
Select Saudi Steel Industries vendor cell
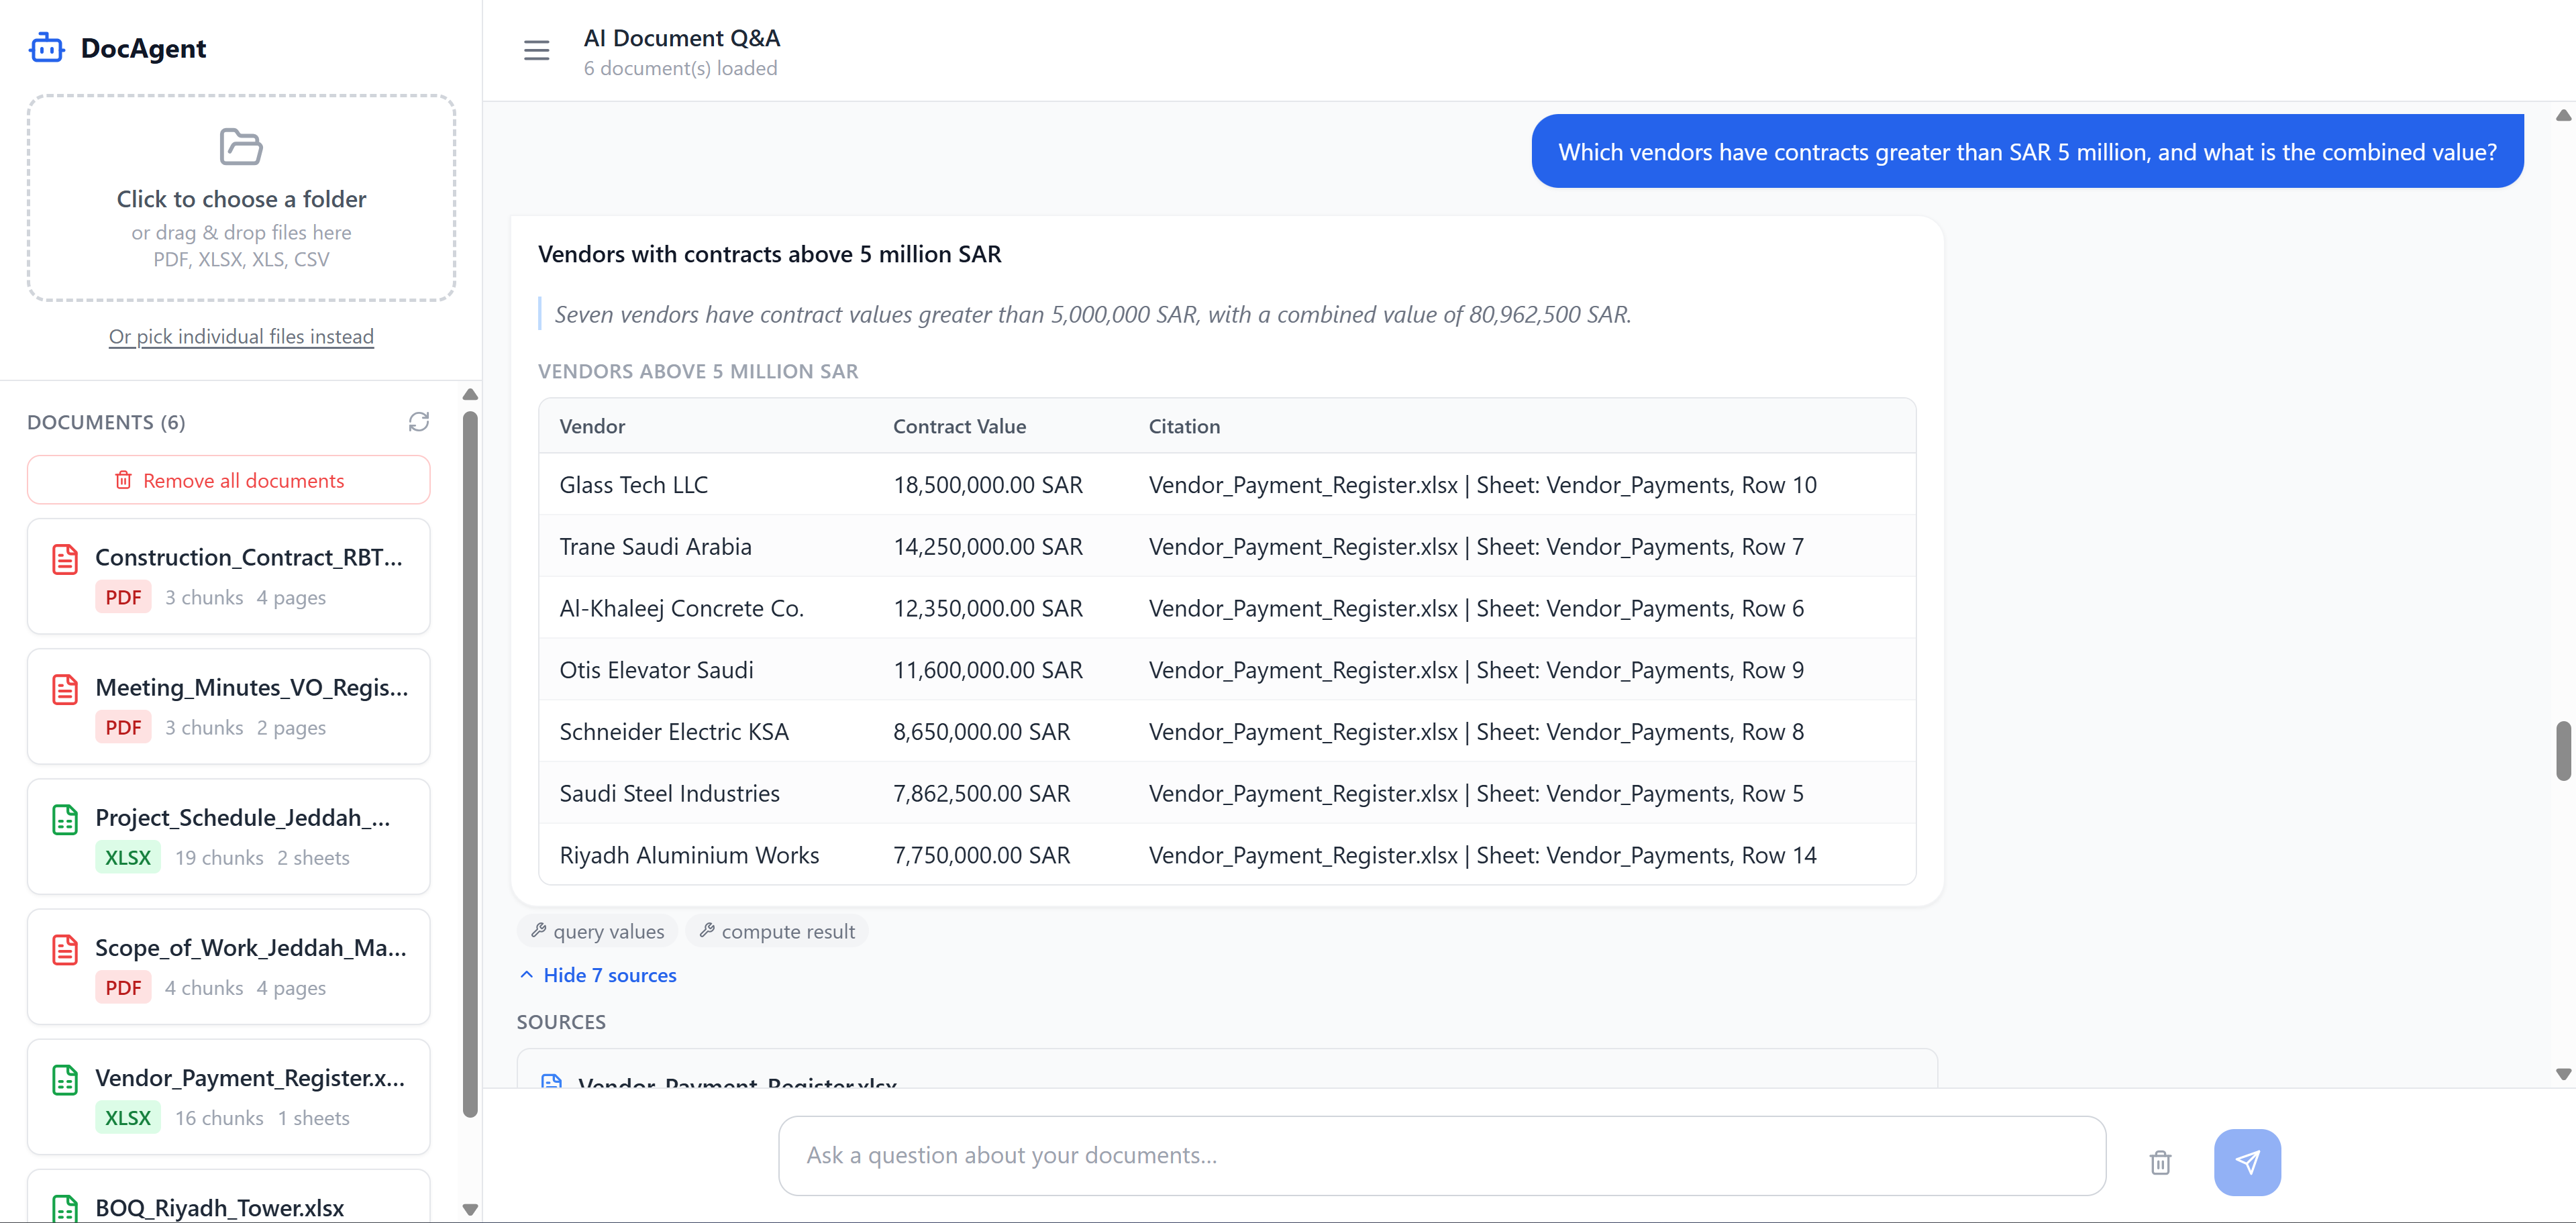669,793
